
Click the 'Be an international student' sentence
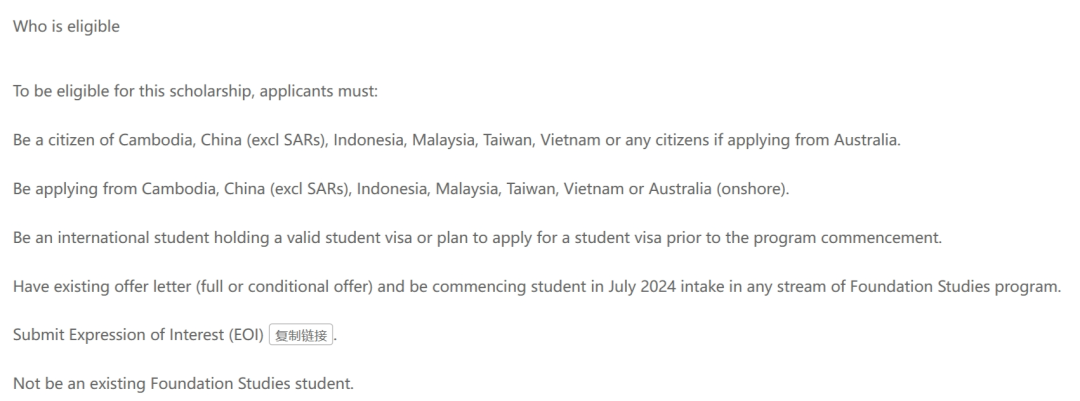tap(477, 238)
